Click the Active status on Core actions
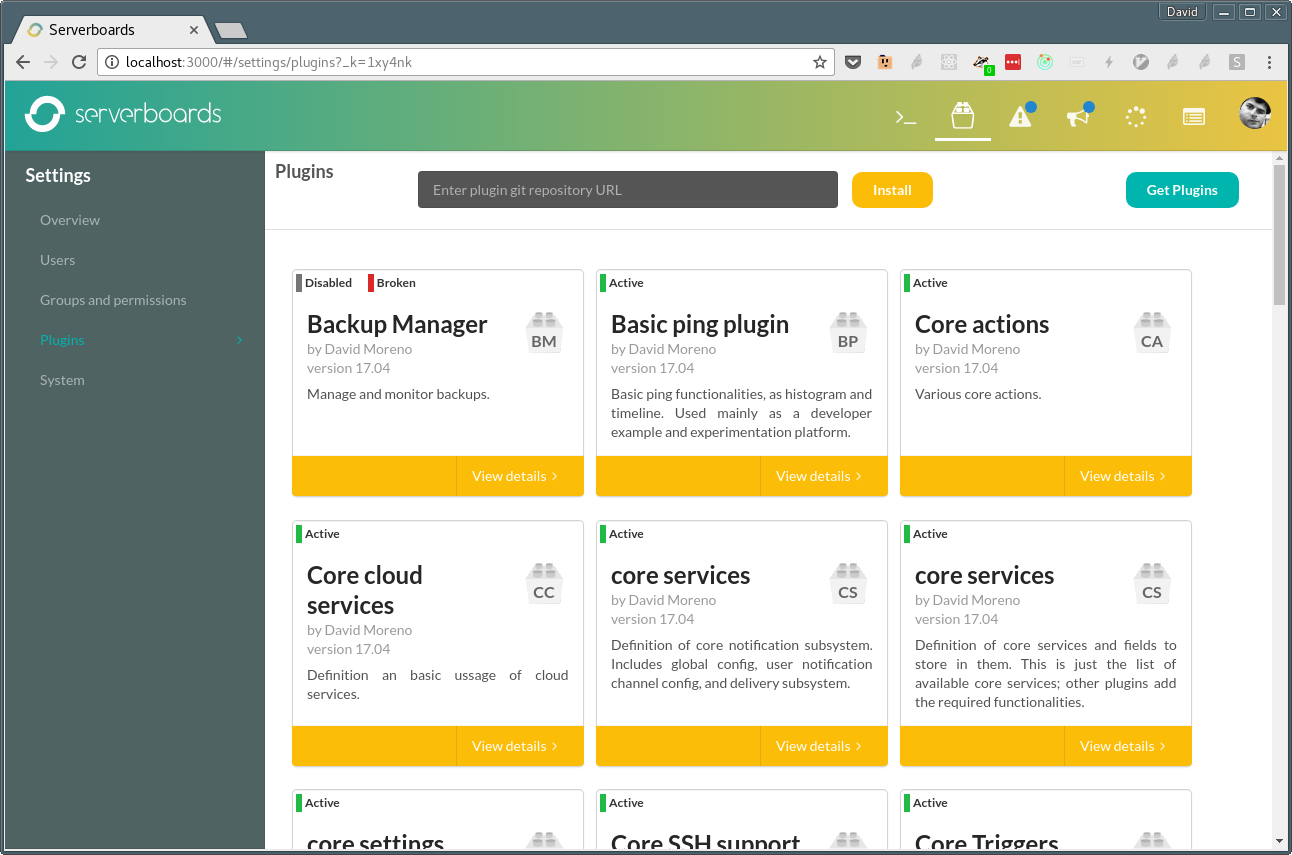Screen dimensions: 1292x855 tap(926, 283)
